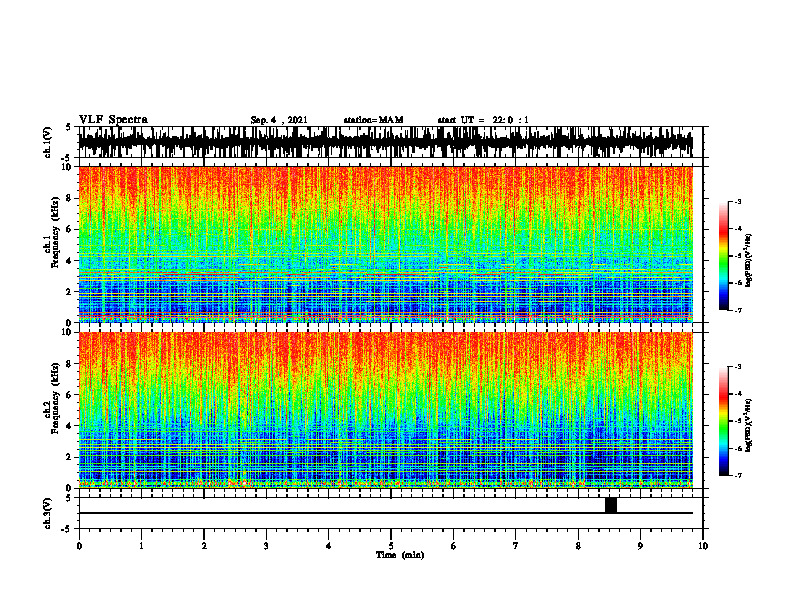Click the 1 tick label on Time axis
This screenshot has height=612, width=792.
[141, 546]
